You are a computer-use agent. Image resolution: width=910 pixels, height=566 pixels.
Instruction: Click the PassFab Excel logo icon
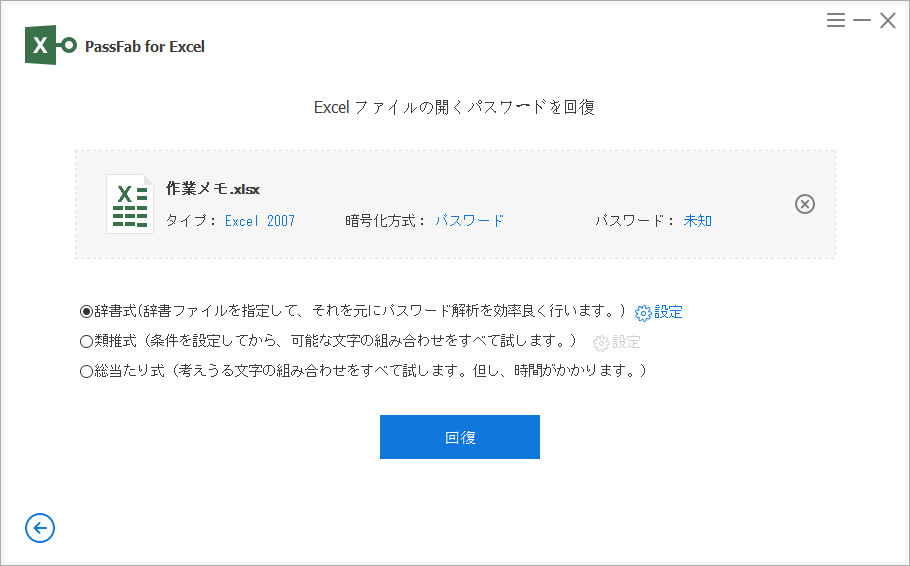(x=51, y=46)
